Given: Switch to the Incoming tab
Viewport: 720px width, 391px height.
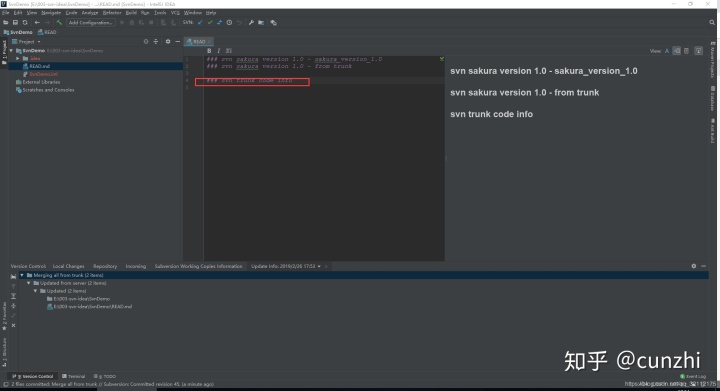Looking at the screenshot, I should click(136, 266).
